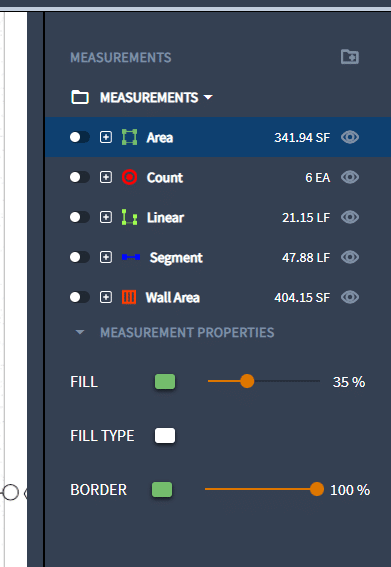Click the 21.15 LF value
The image size is (391, 567).
[x=306, y=217]
